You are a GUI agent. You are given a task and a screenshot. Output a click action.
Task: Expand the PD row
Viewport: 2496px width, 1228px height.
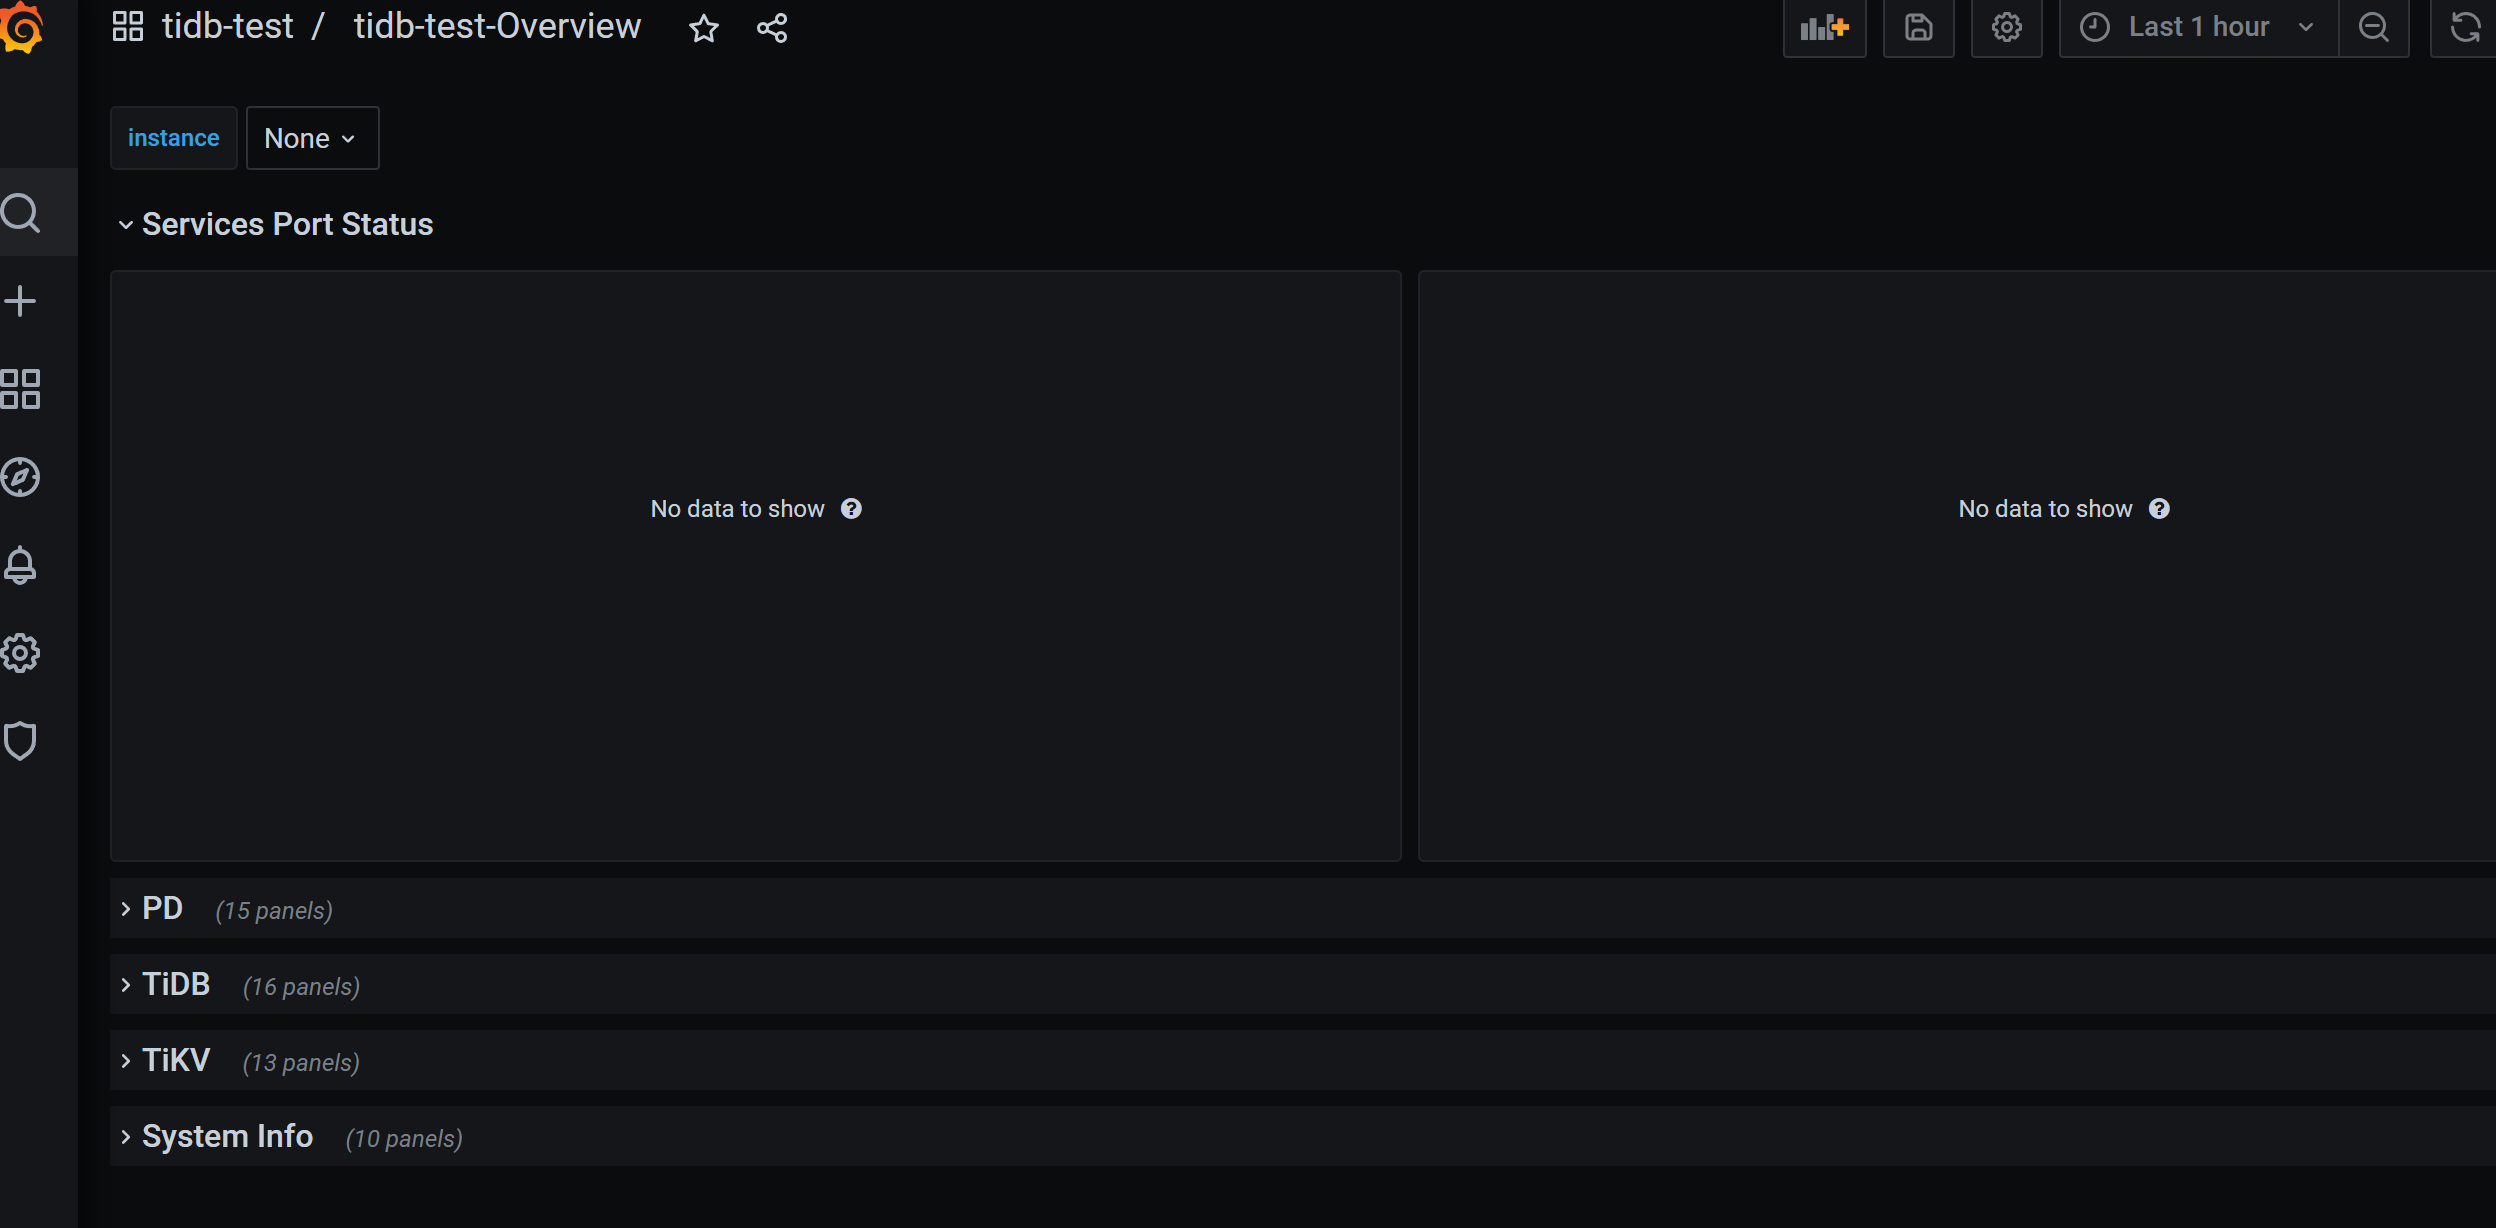tap(162, 908)
